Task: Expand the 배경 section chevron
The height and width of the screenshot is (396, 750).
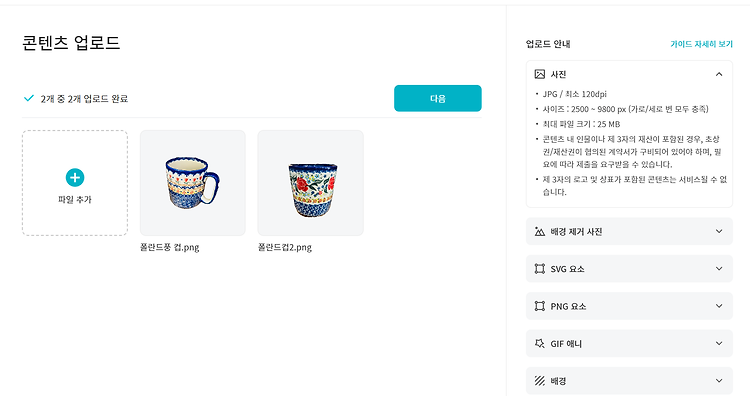Action: point(718,381)
